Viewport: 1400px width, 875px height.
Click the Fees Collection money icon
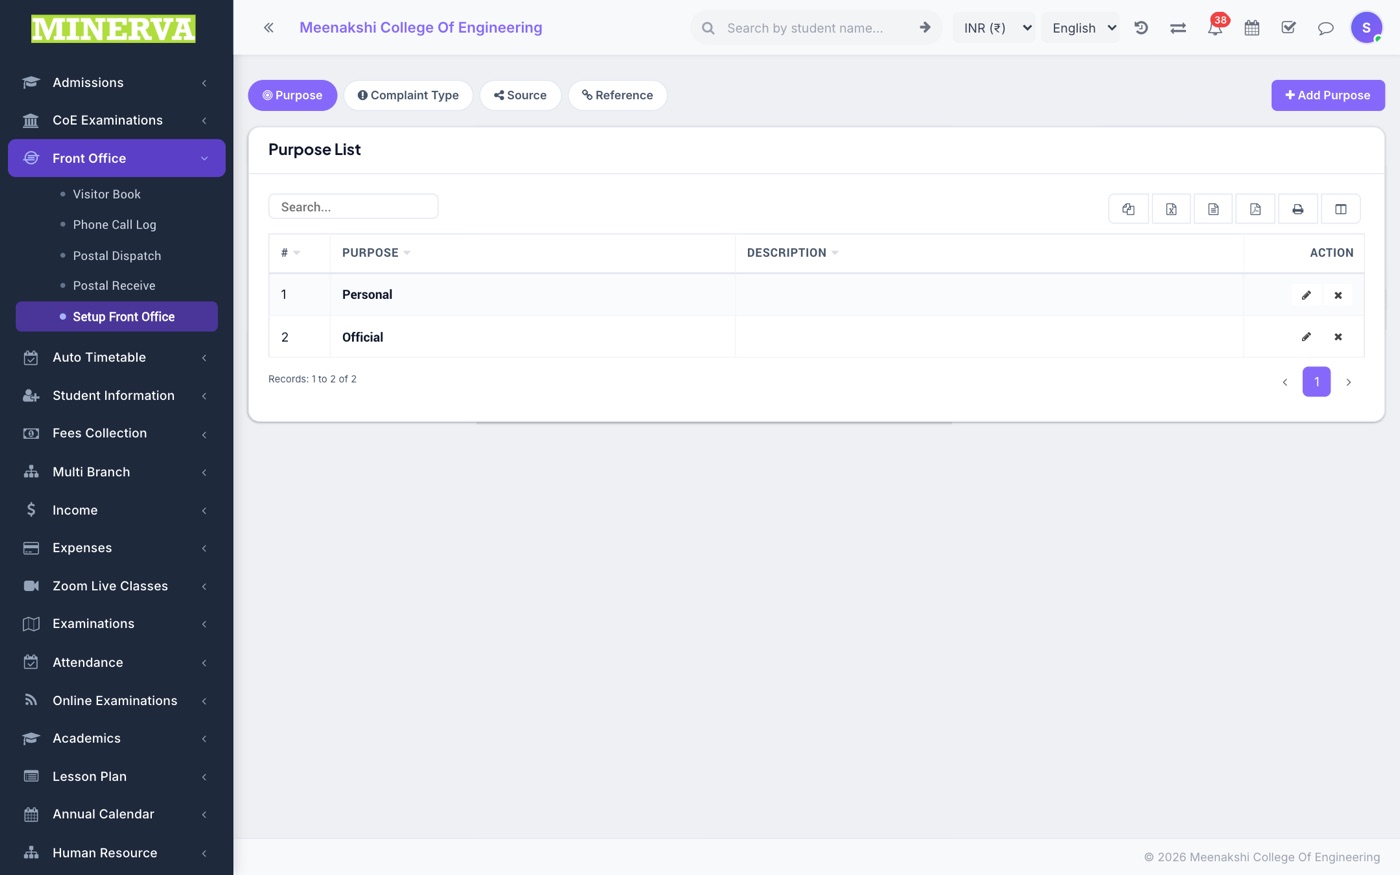point(31,434)
